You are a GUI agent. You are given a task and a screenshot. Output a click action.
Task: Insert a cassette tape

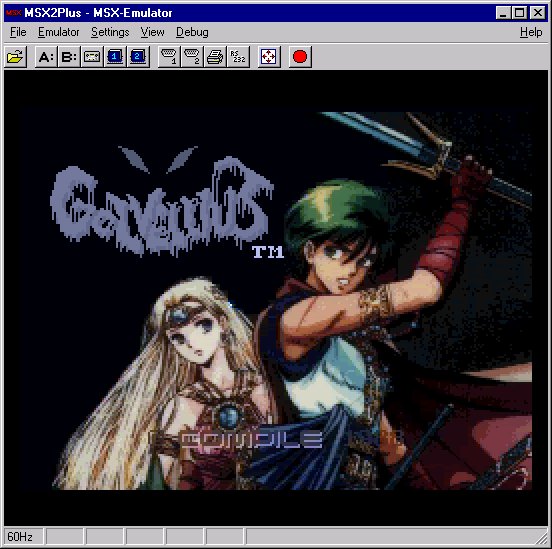(92, 57)
